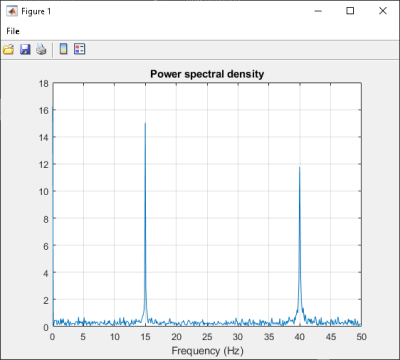Click the Figure 1 window title
The width and height of the screenshot is (400, 360).
tap(36, 11)
